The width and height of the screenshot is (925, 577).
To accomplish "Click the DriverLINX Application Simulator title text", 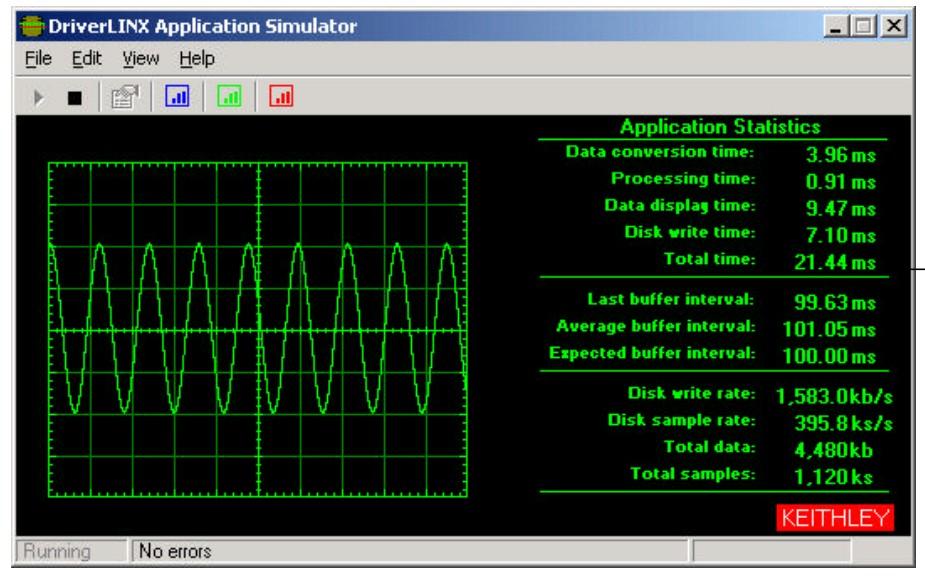I will (203, 26).
